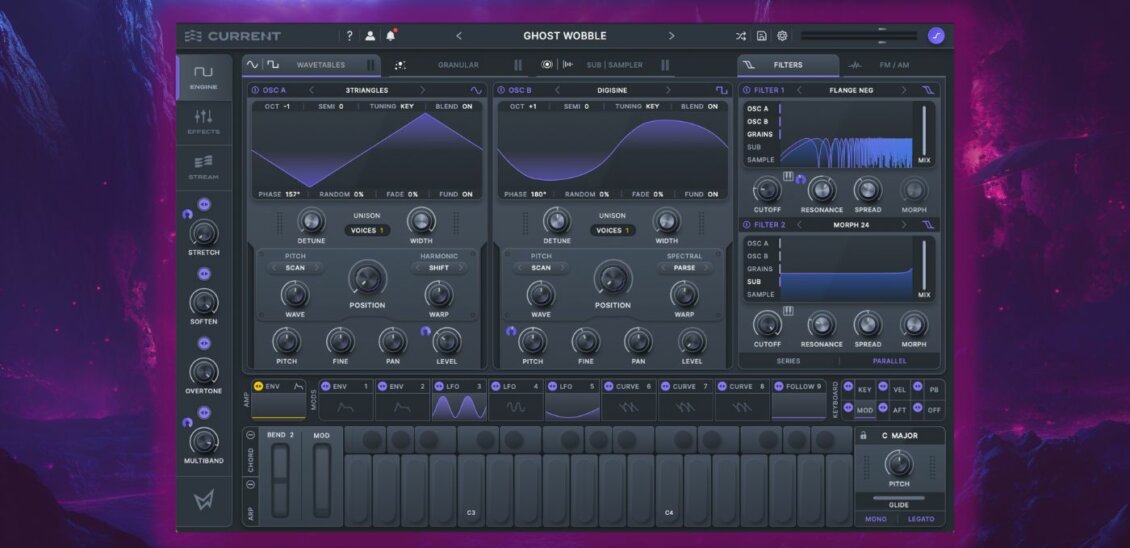Switch to the Wavetables tab

[x=311, y=65]
